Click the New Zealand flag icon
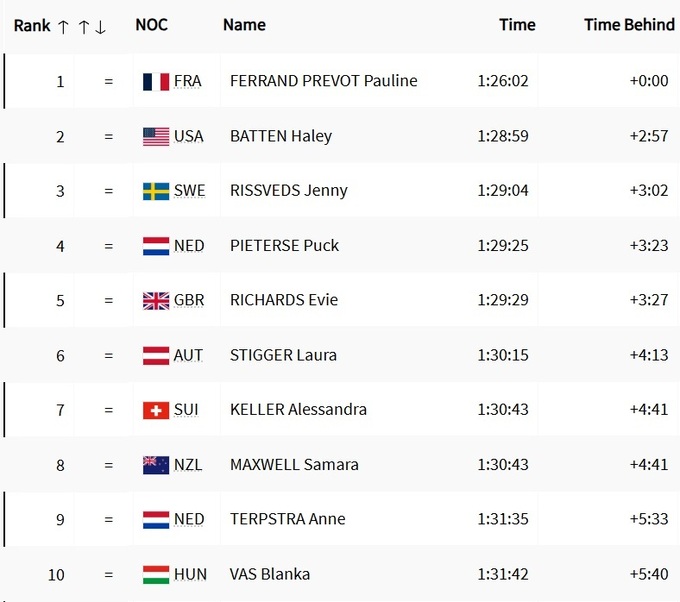 pos(156,465)
